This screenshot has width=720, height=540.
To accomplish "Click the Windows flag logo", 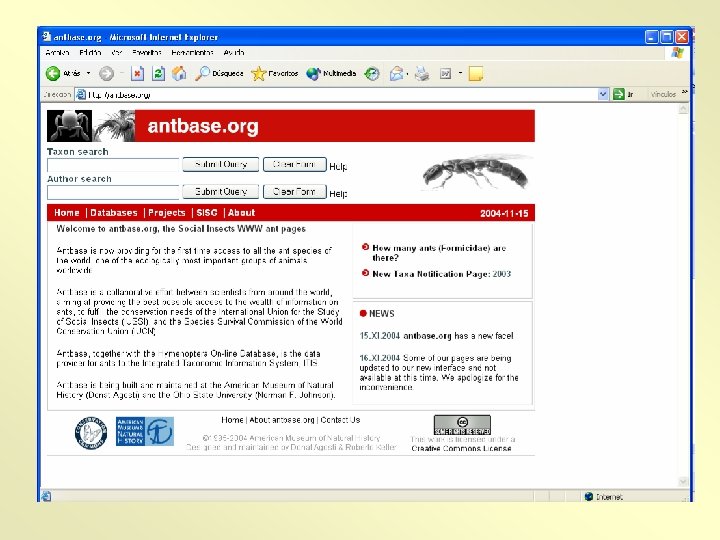I will [677, 53].
